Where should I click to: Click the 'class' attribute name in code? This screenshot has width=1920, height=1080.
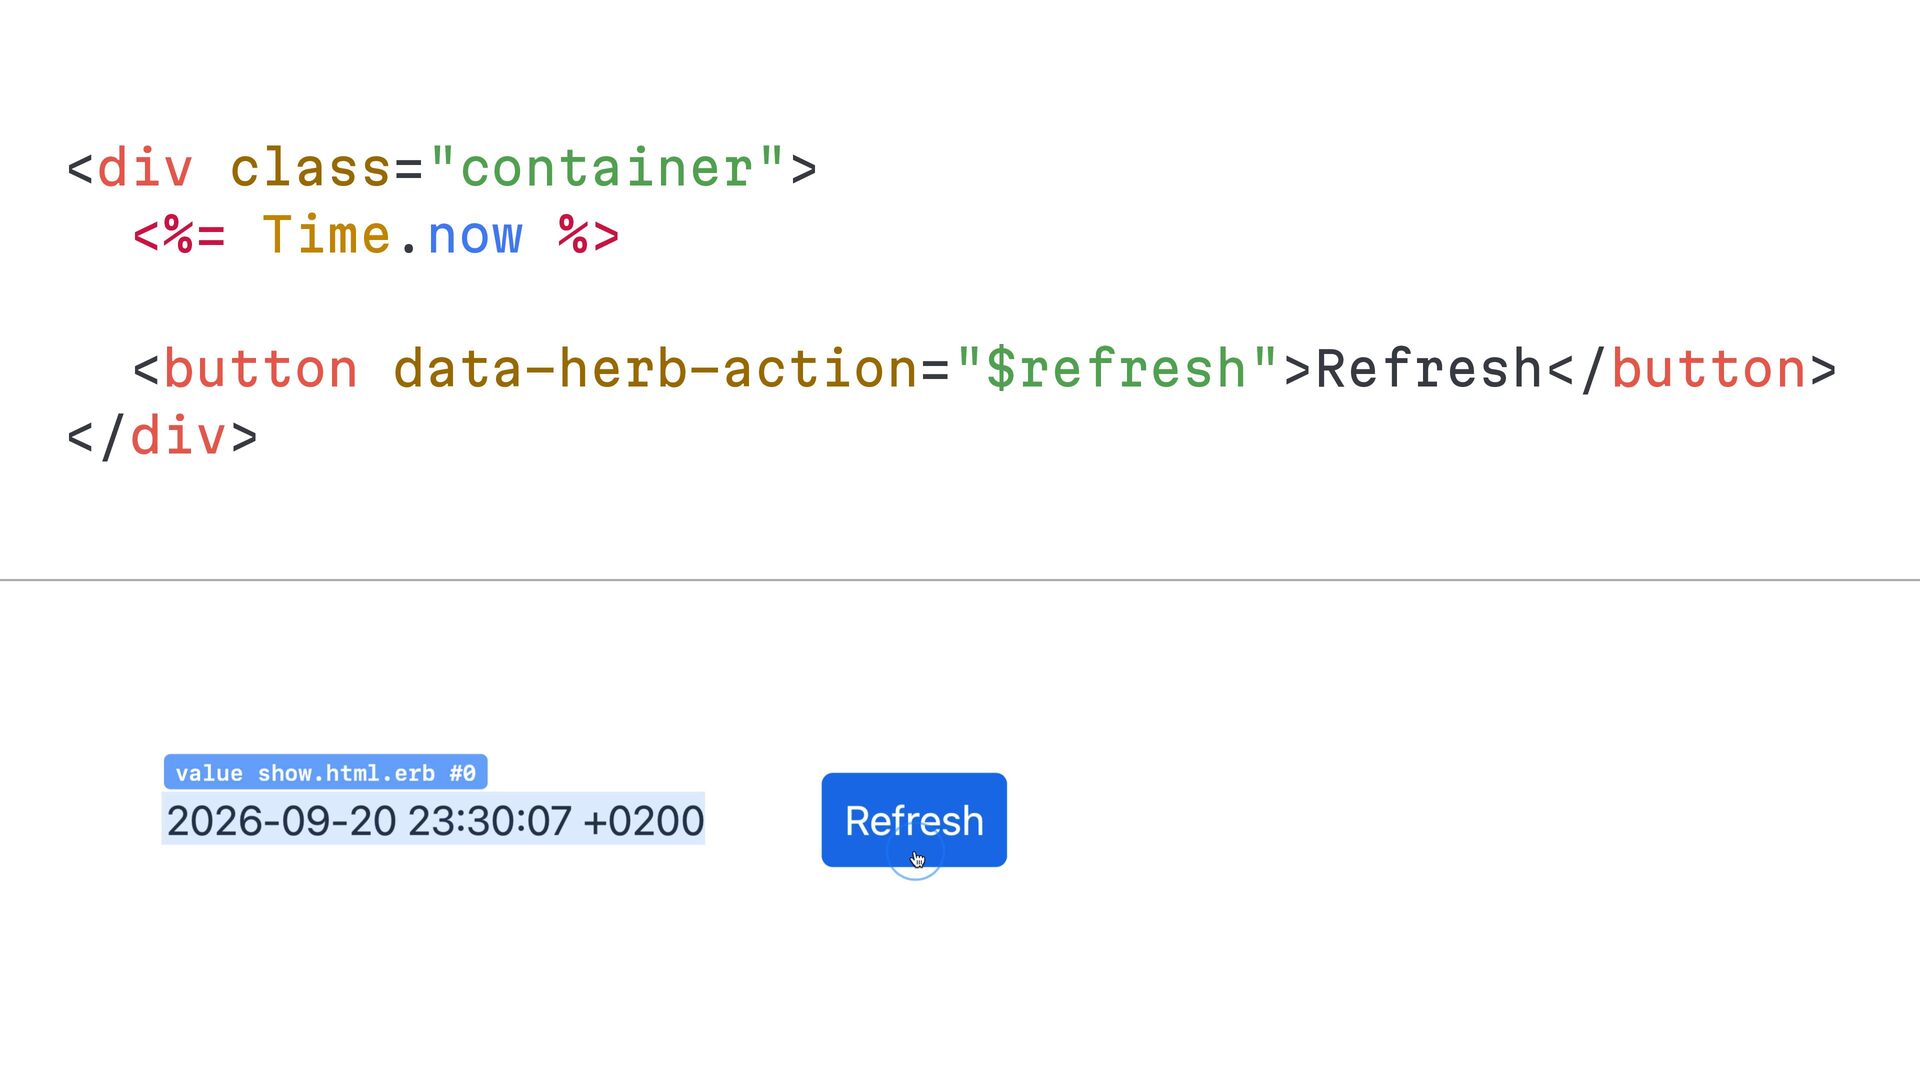click(311, 167)
